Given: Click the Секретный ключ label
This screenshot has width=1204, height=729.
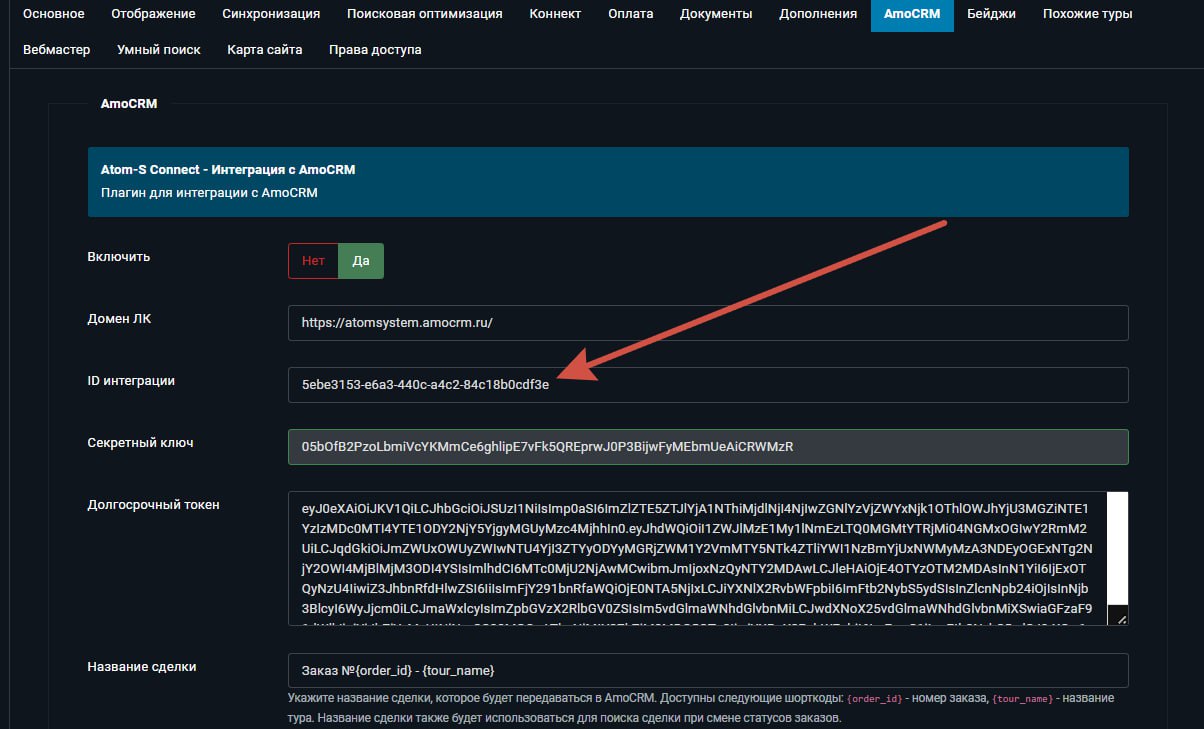Looking at the screenshot, I should [140, 442].
